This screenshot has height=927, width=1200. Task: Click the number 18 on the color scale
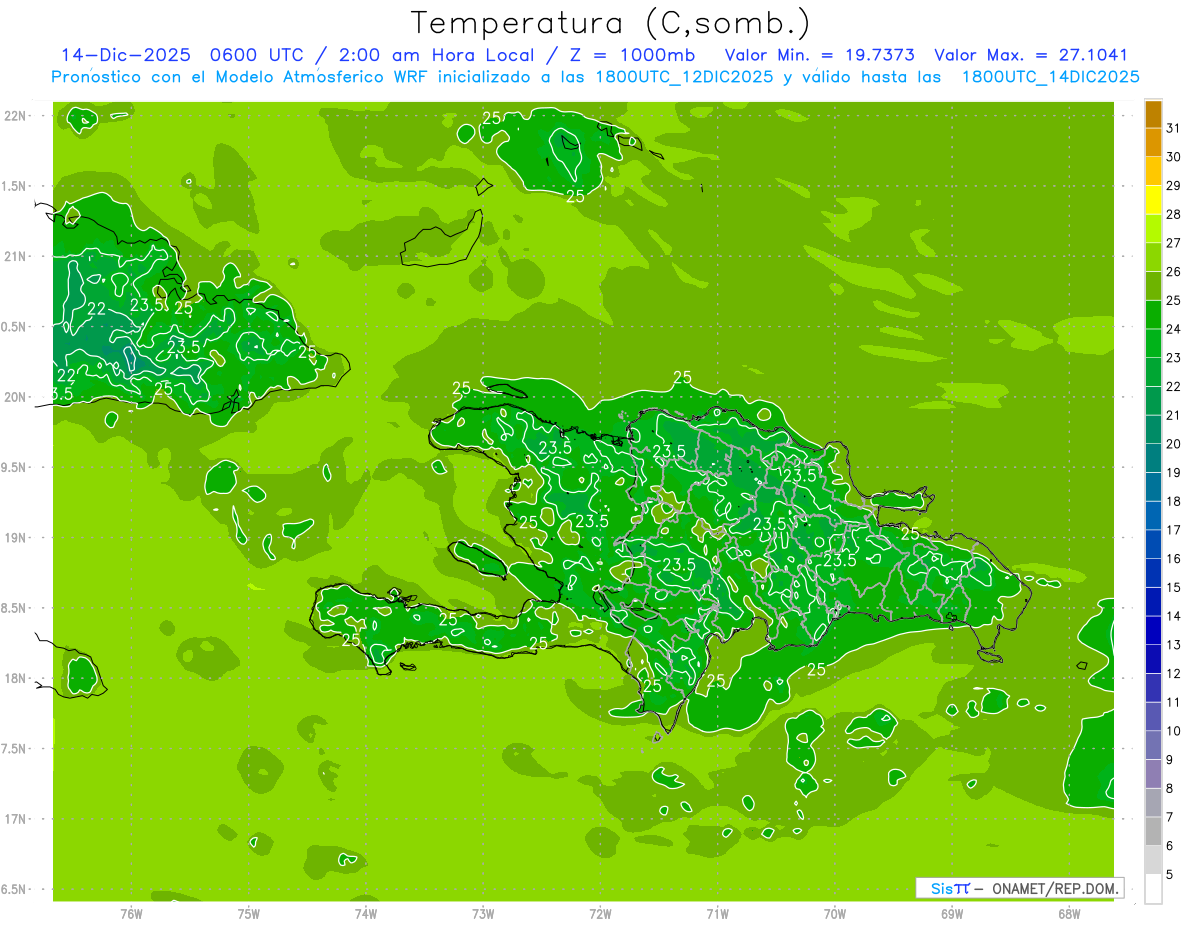point(1174,502)
